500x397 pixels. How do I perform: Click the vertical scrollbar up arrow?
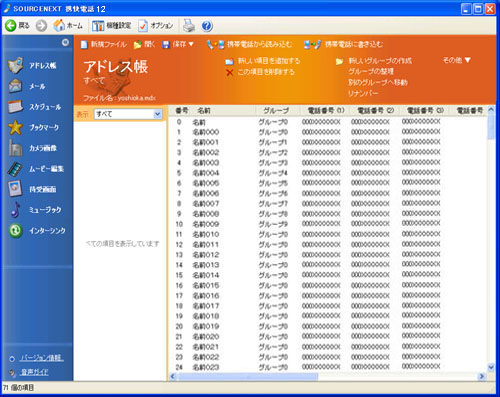coord(491,110)
